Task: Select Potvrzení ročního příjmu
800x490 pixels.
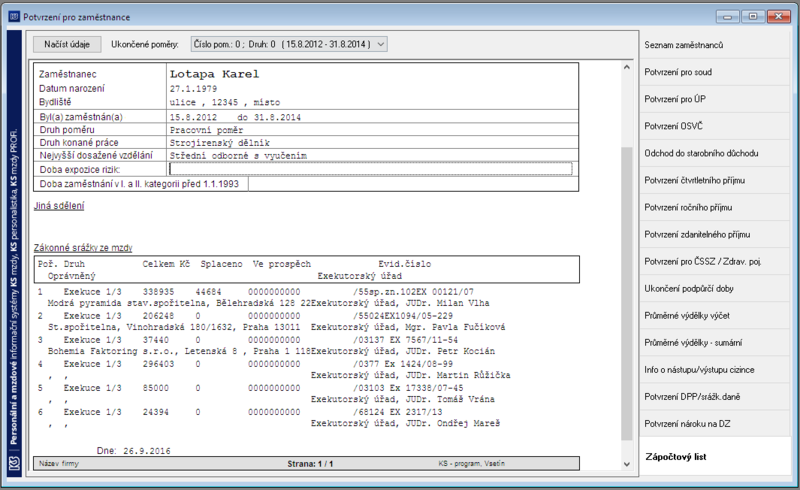Action: coord(714,207)
